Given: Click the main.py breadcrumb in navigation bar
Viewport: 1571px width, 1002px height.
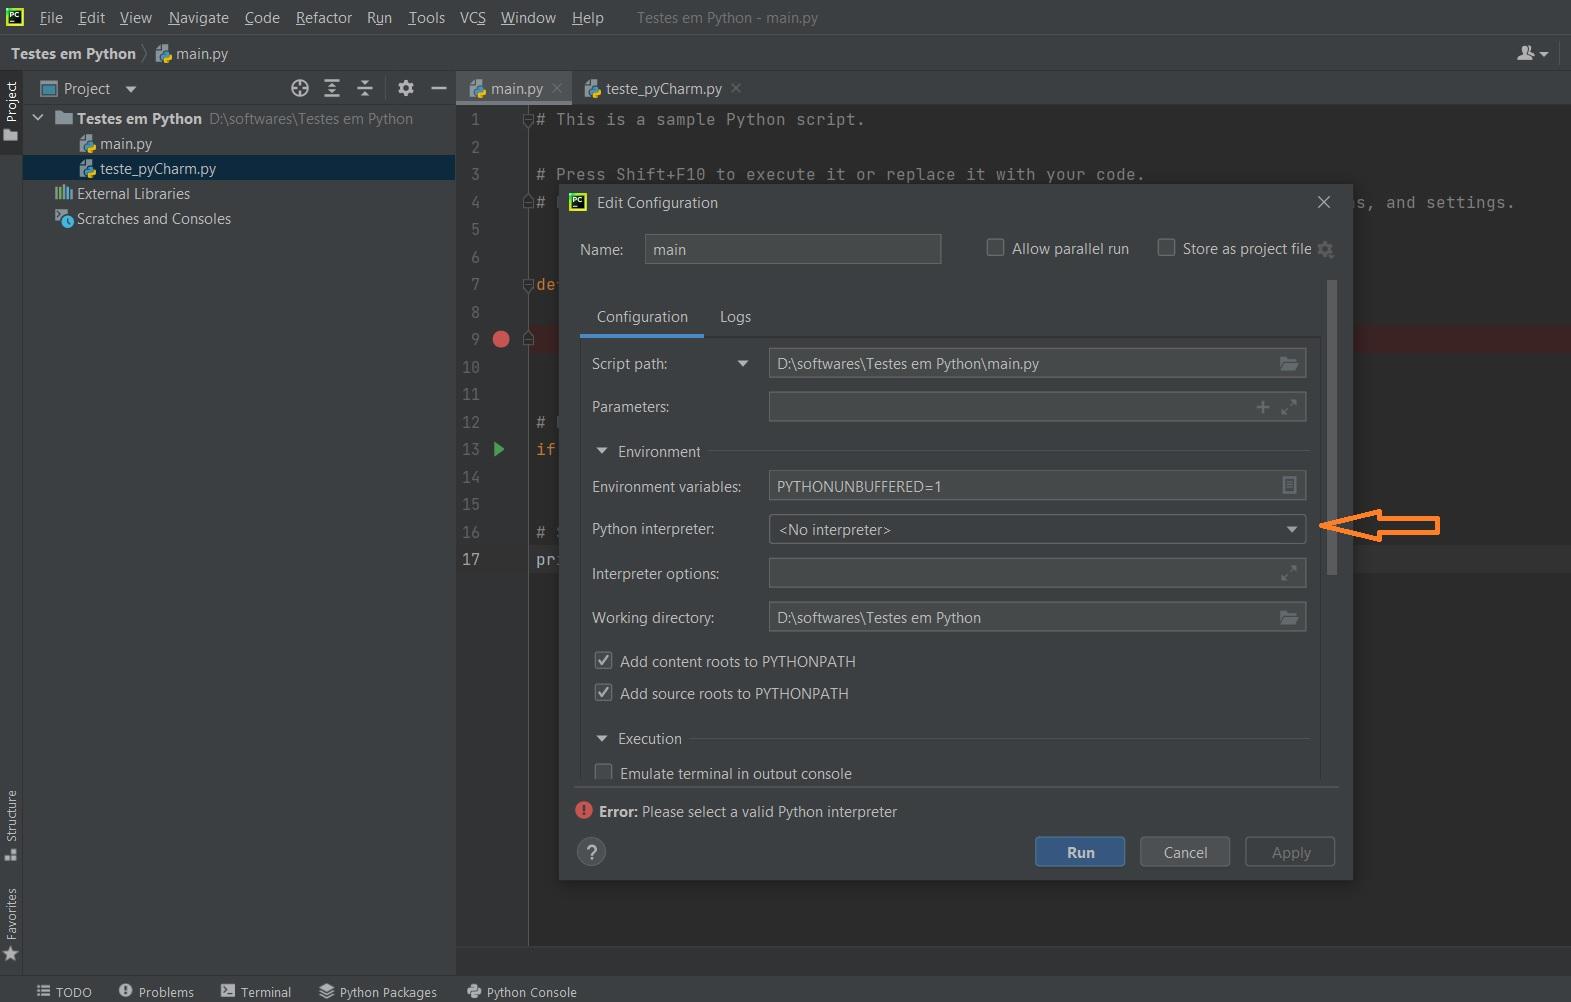Looking at the screenshot, I should [192, 54].
